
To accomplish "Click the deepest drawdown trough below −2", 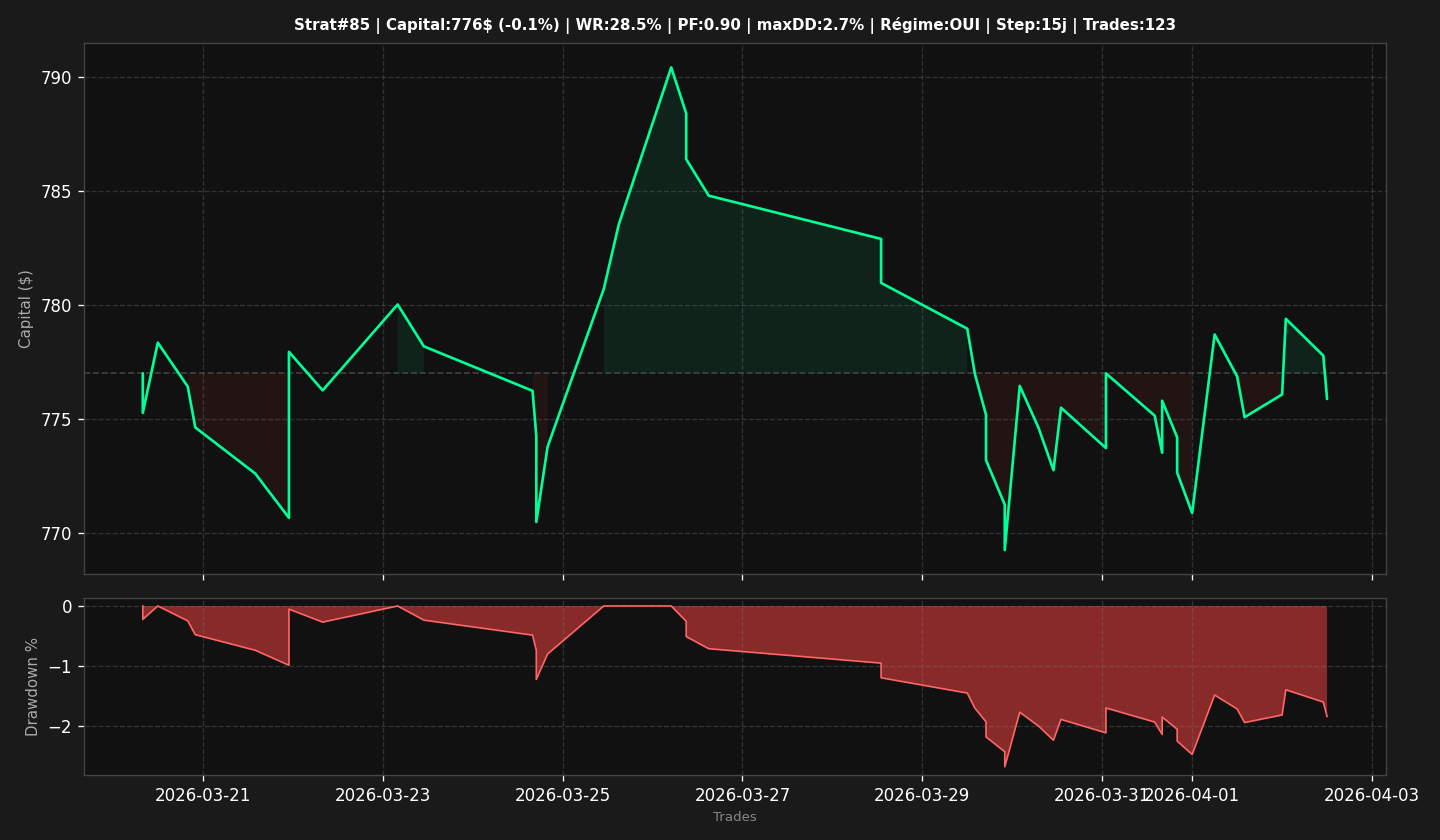I will click(x=1005, y=766).
